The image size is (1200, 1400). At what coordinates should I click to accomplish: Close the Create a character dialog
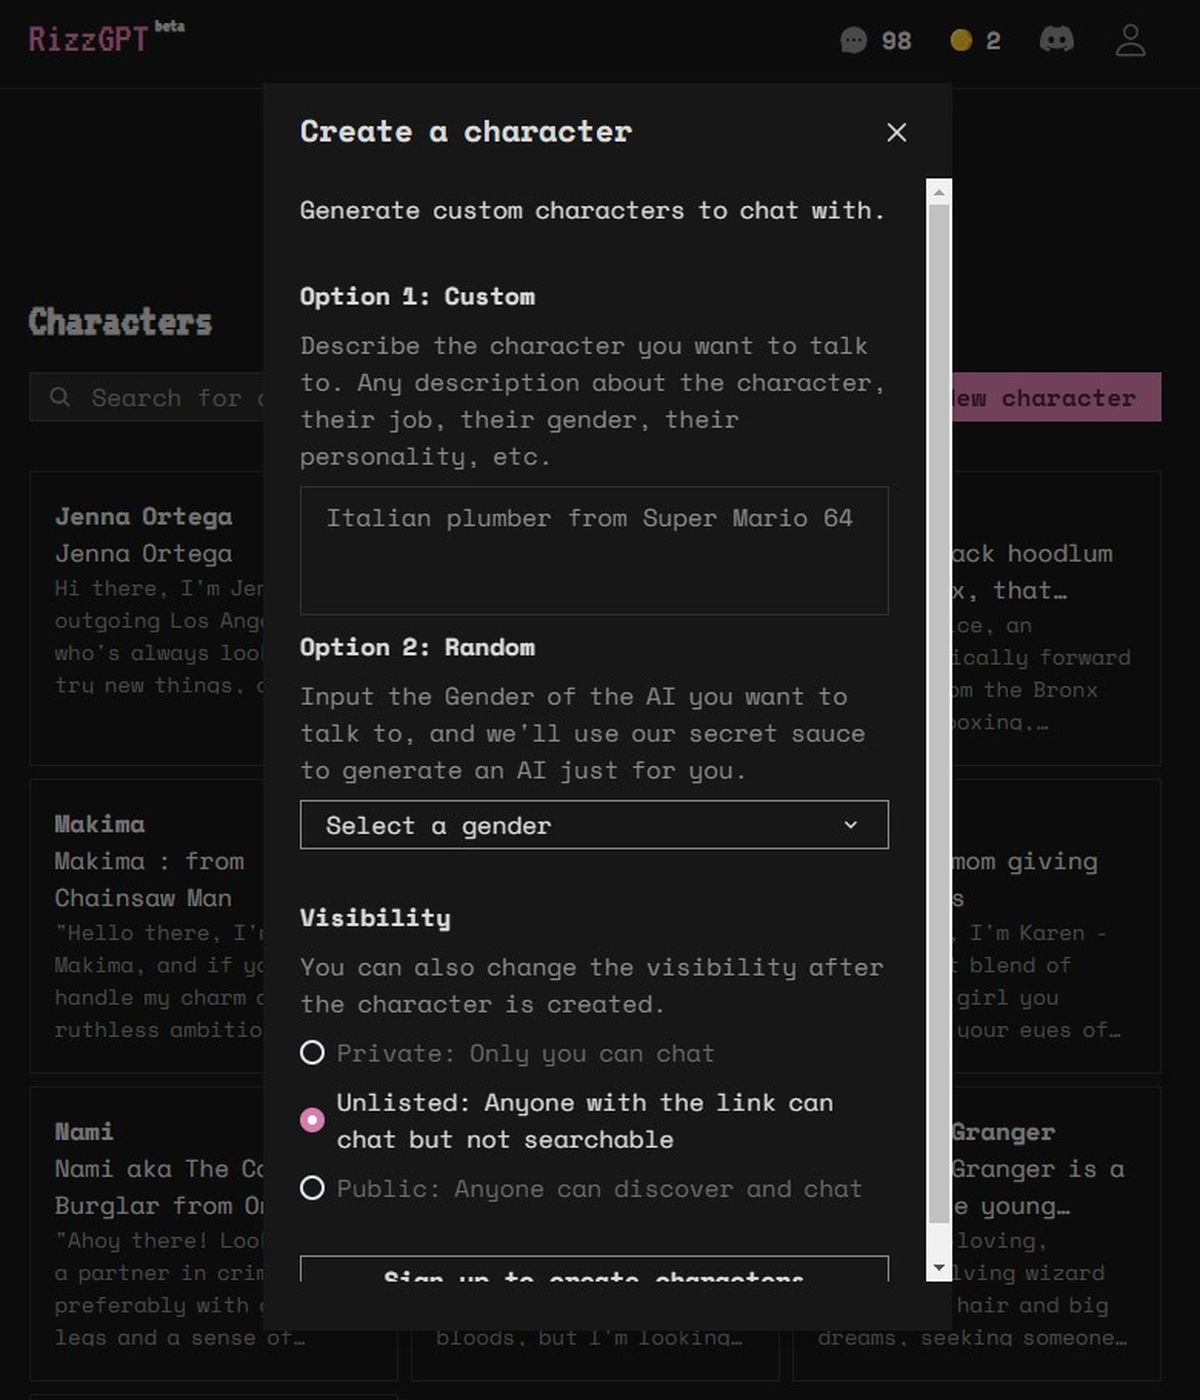[897, 132]
